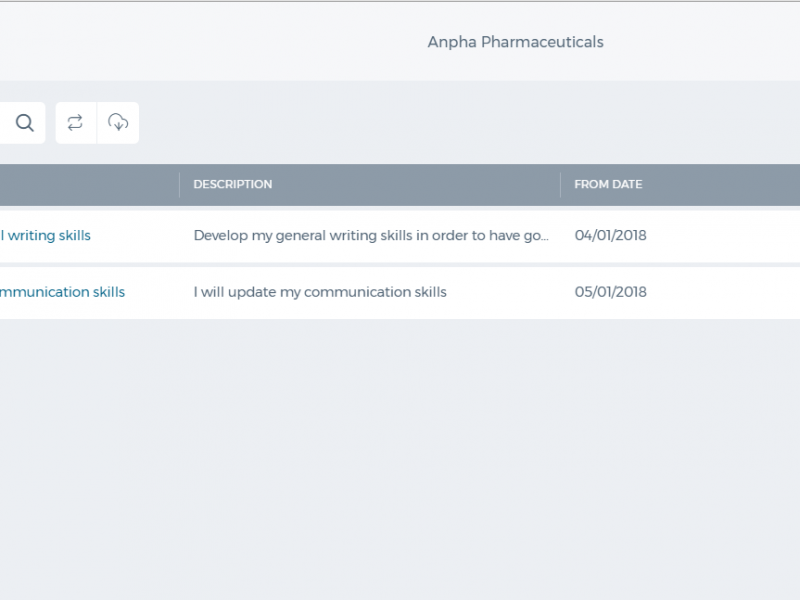Click the 04/01/2018 from date cell

(610, 235)
